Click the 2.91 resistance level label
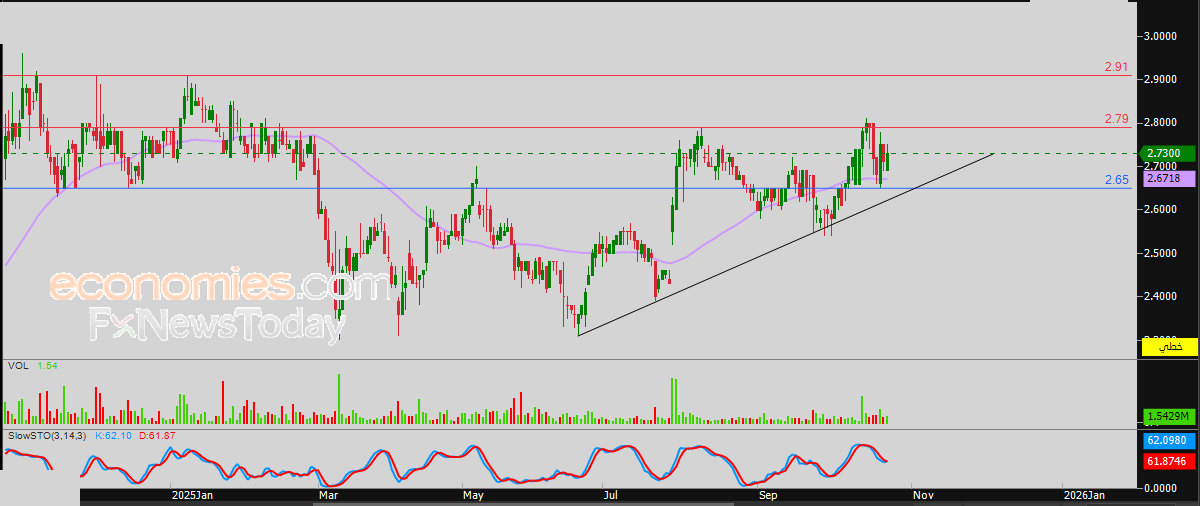Viewport: 1200px width, 506px height. point(1116,67)
